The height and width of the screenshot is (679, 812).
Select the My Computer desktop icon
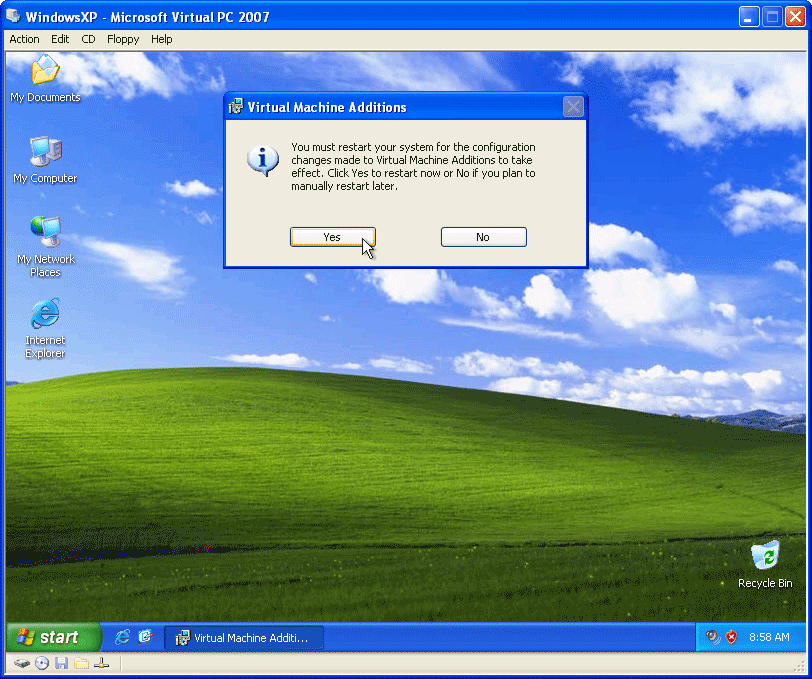coord(45,160)
